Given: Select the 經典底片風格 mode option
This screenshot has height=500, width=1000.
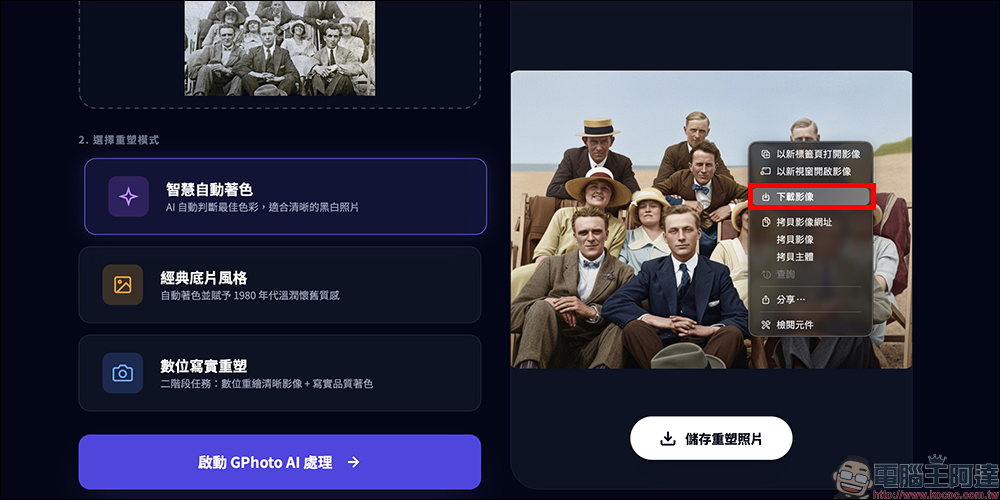Looking at the screenshot, I should coord(279,284).
